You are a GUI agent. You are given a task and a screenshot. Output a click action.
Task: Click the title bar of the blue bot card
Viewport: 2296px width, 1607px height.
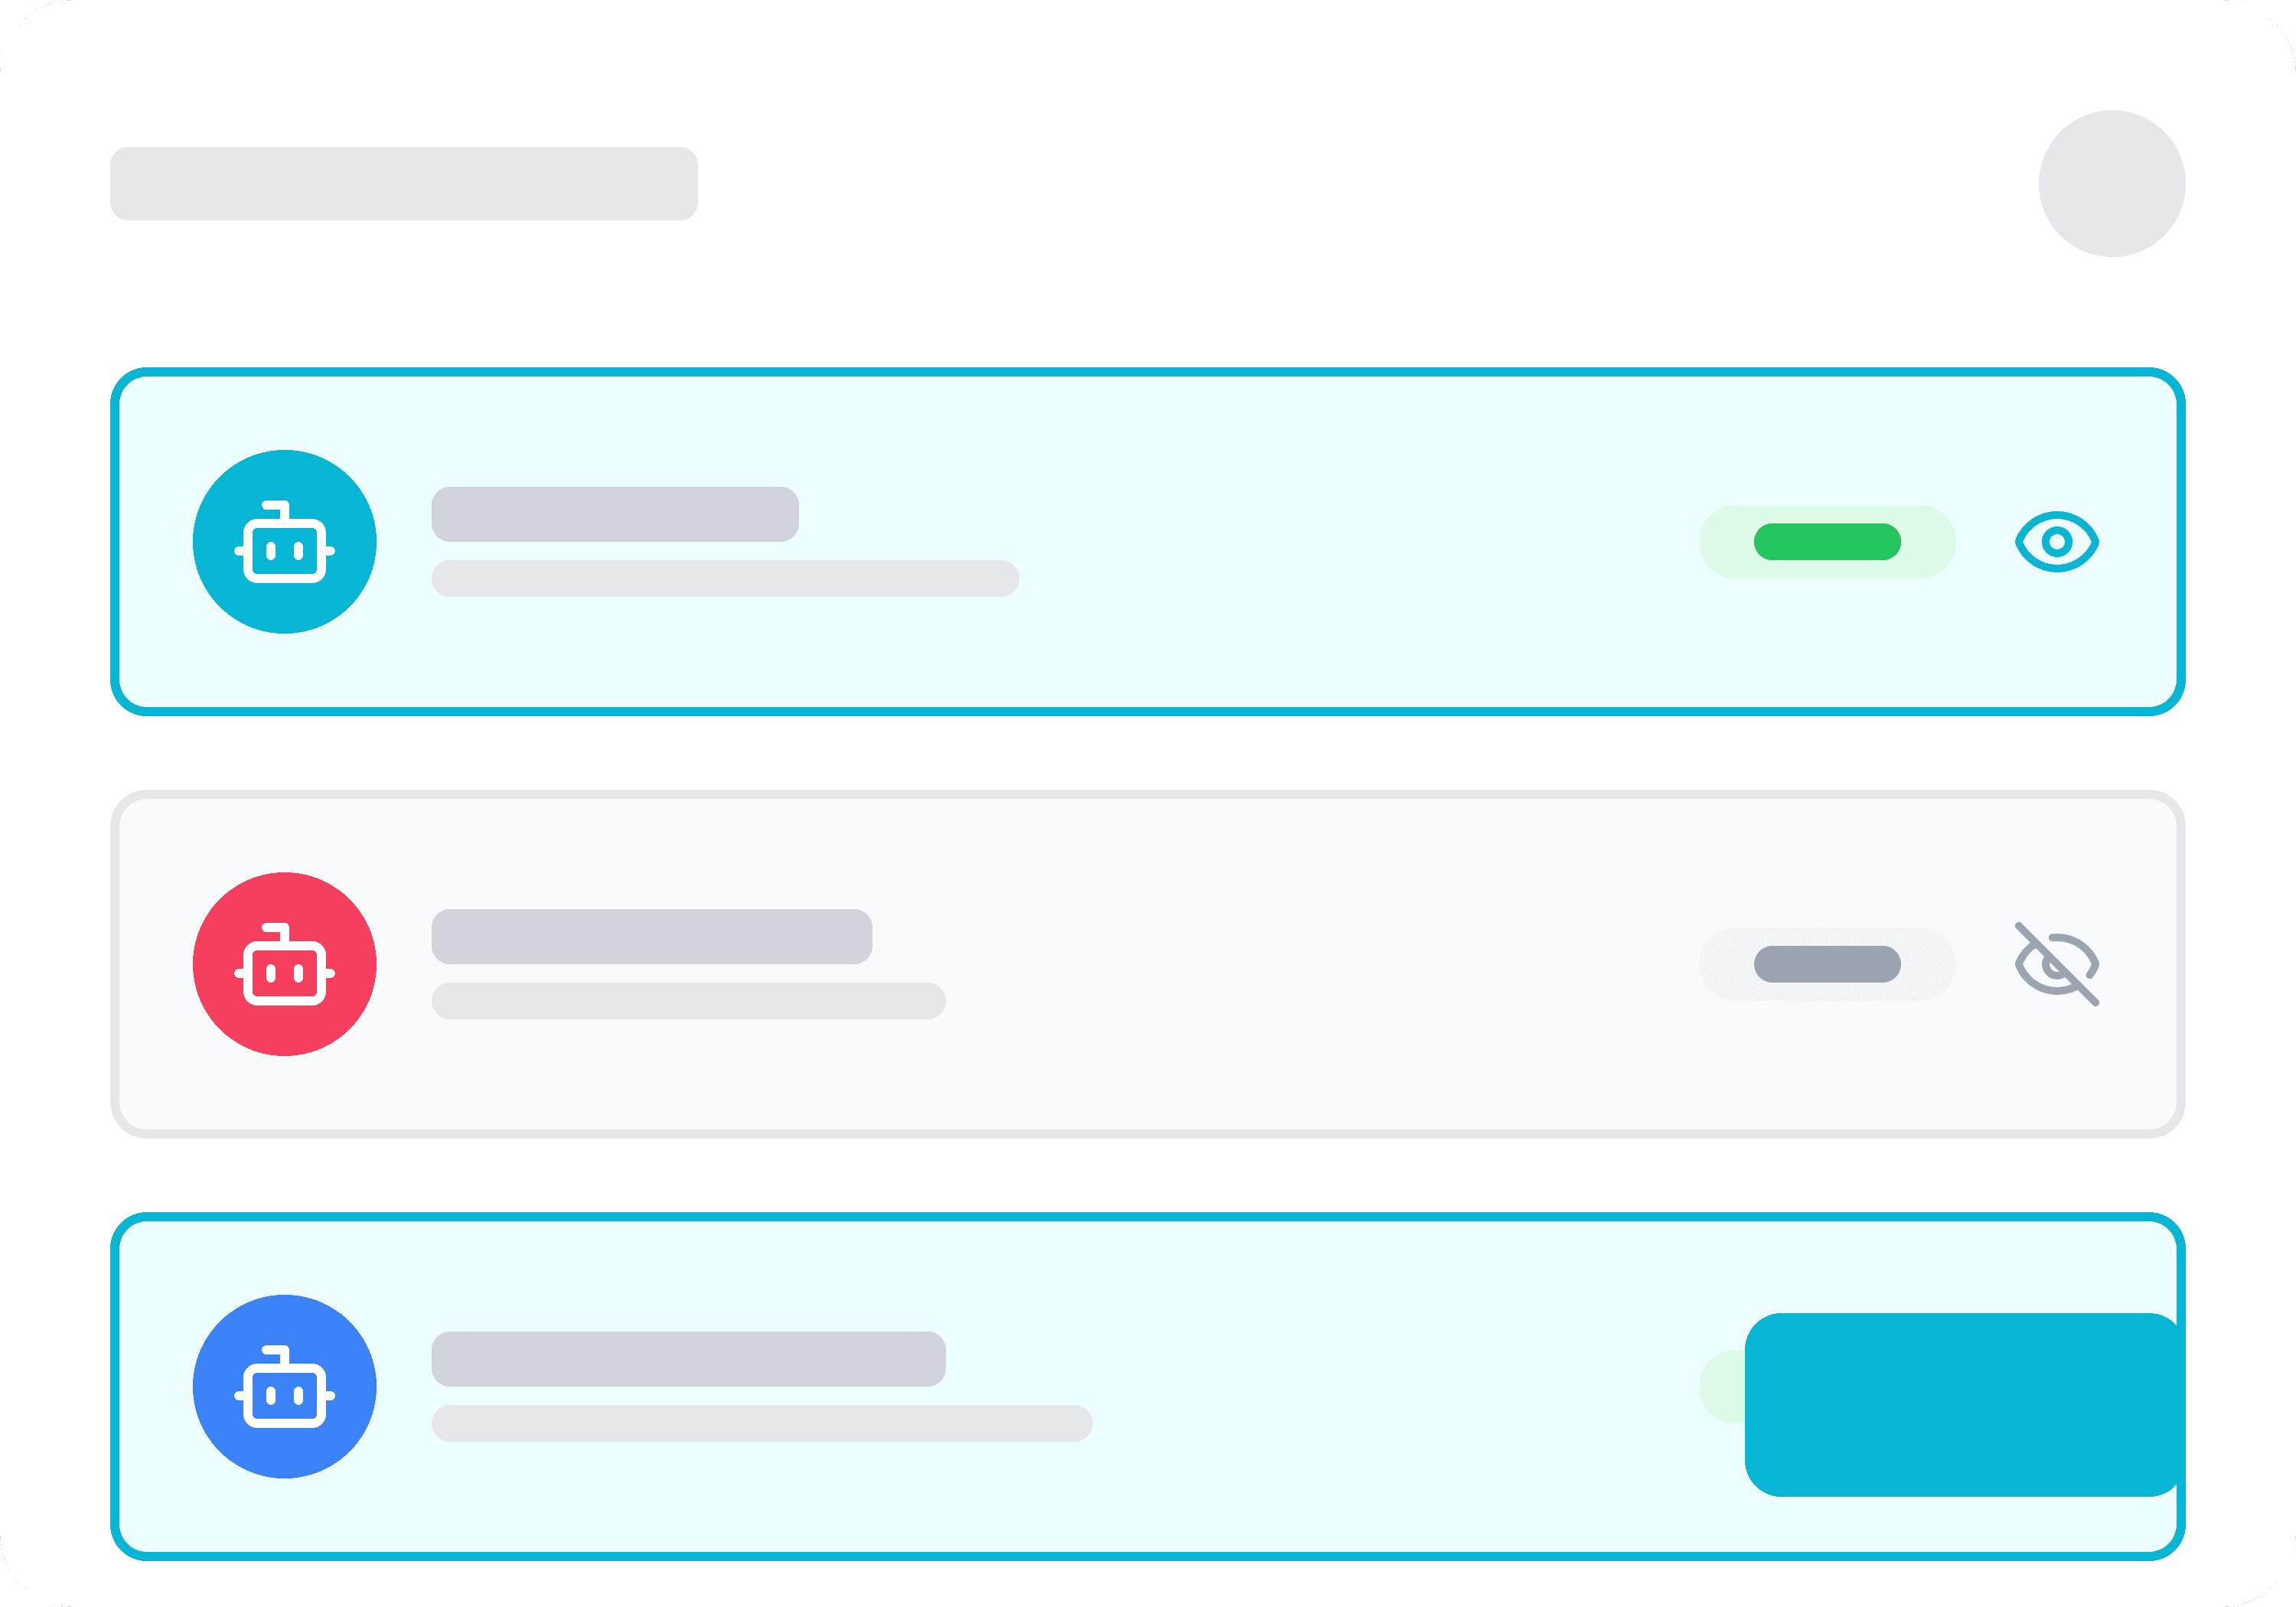pyautogui.click(x=688, y=1358)
